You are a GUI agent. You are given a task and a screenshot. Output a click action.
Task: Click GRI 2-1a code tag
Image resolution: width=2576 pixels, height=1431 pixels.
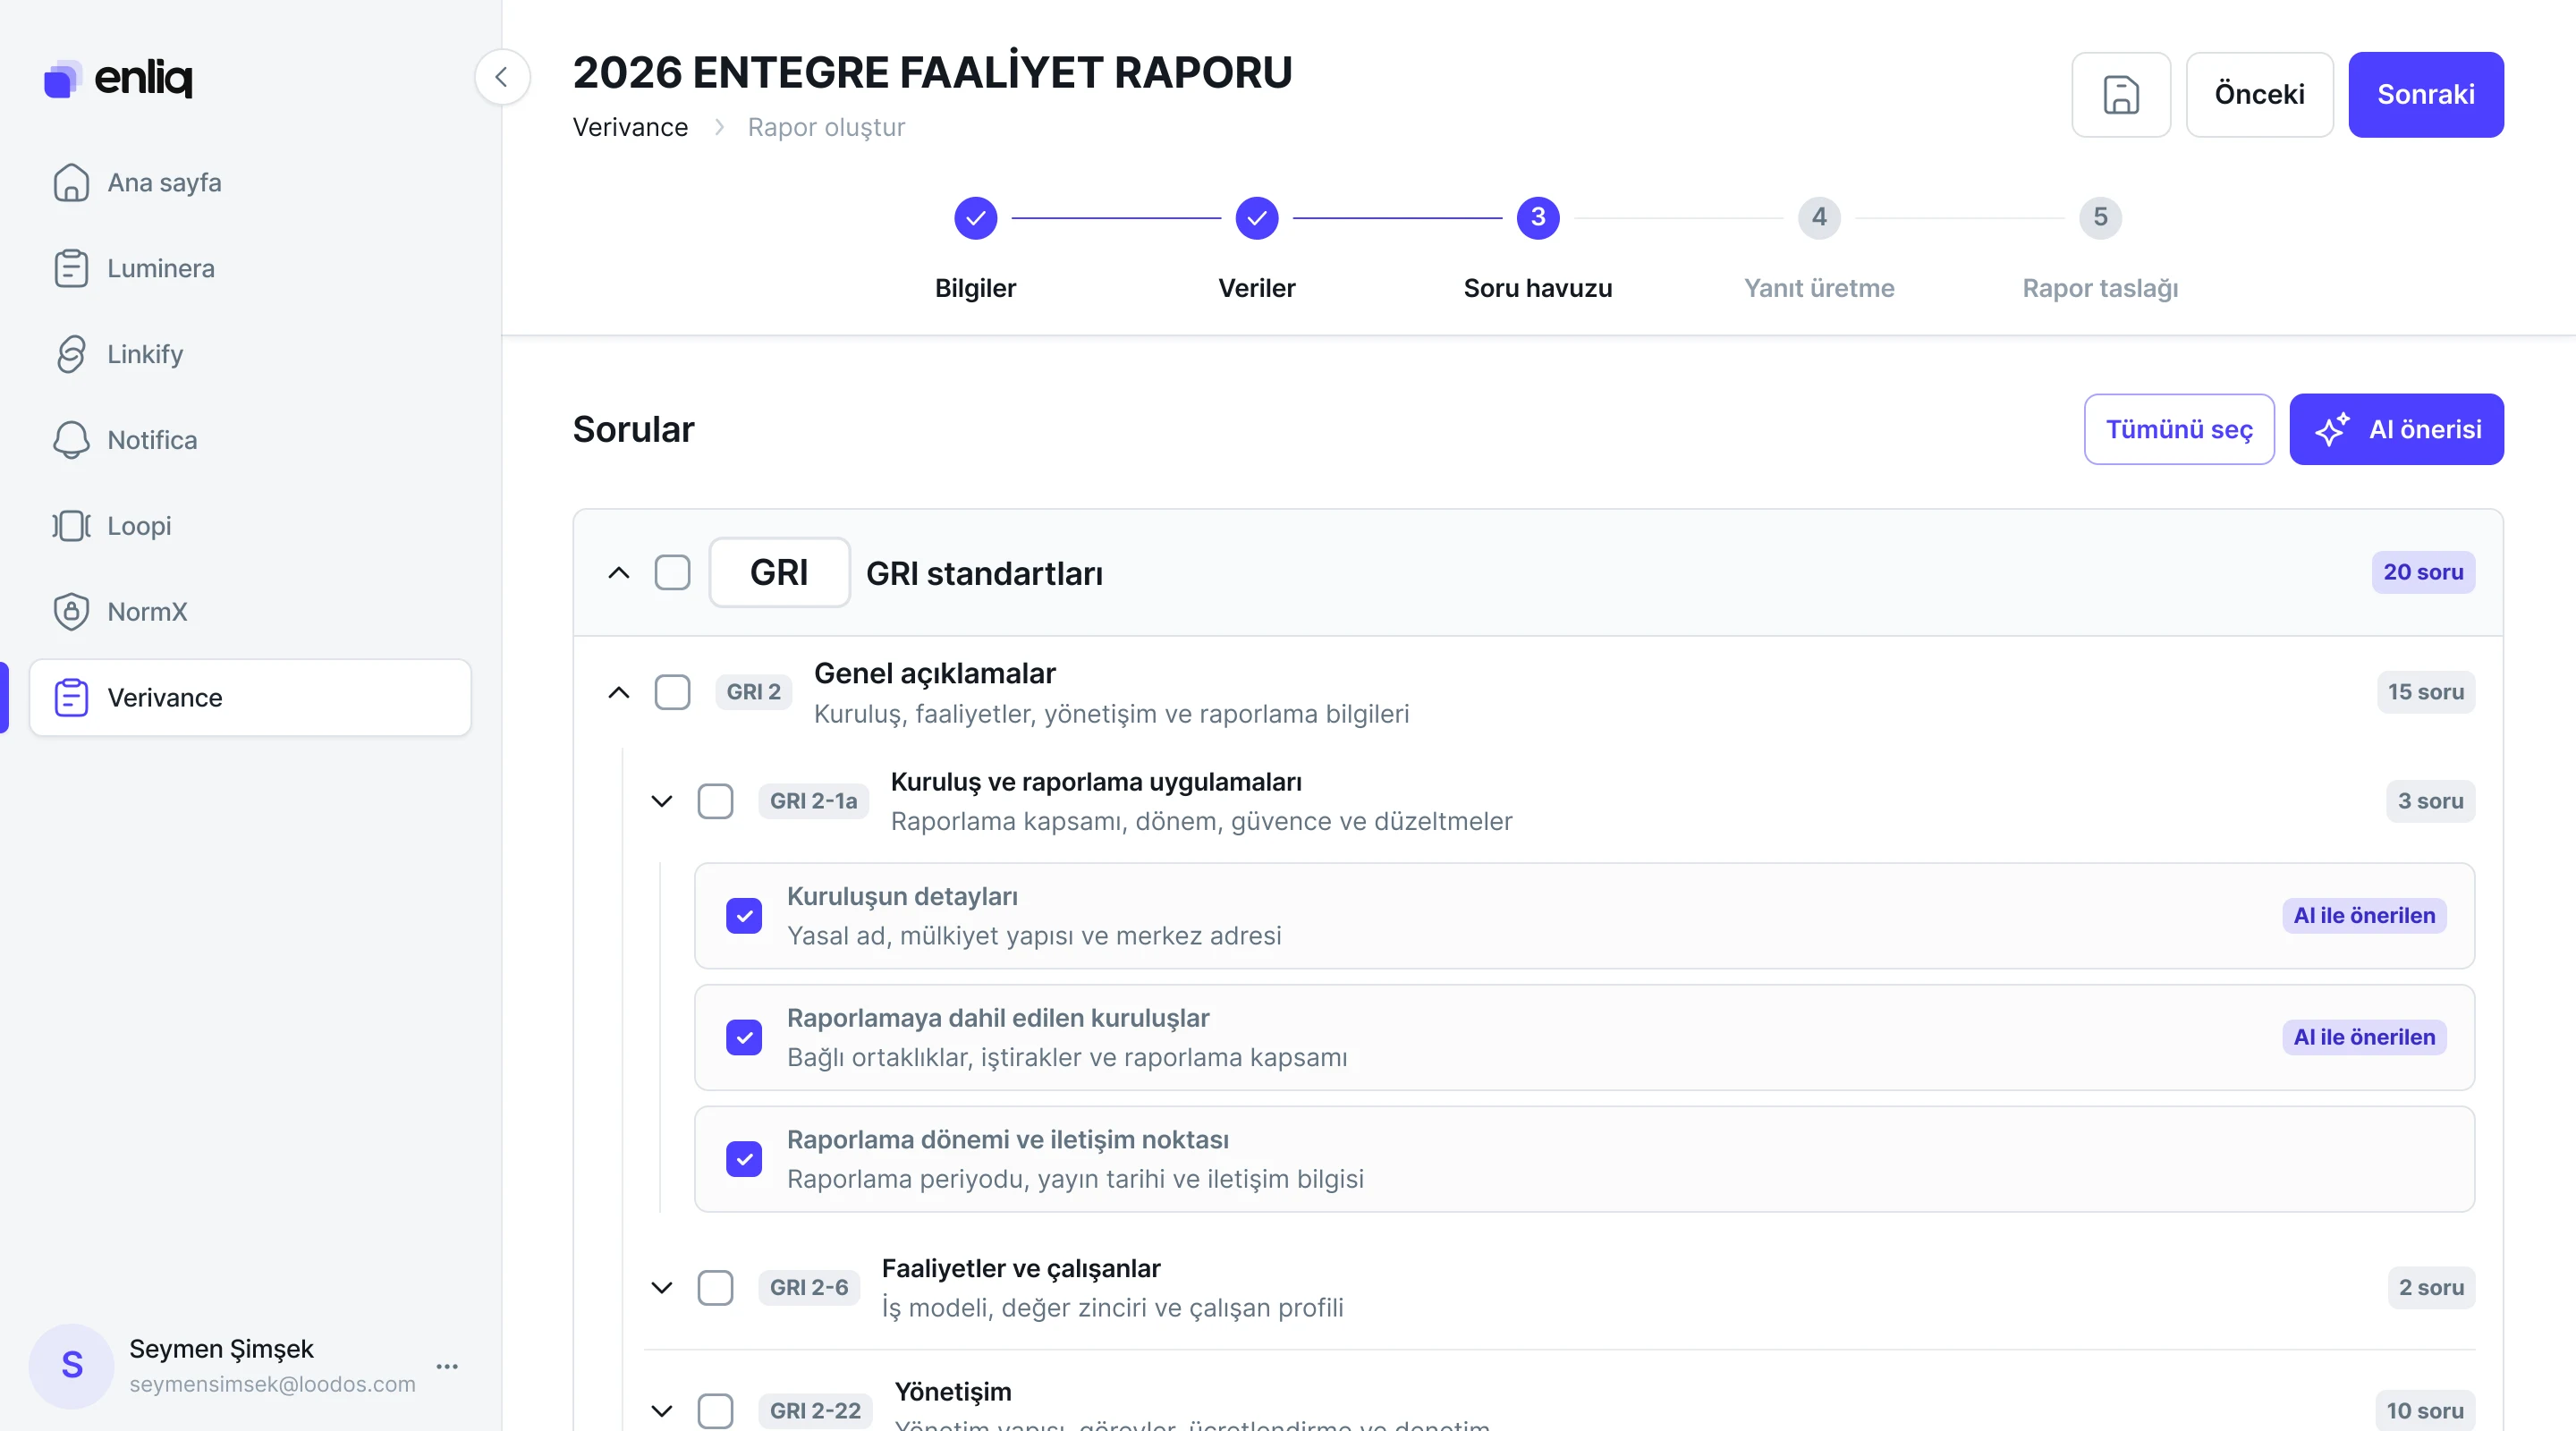point(813,801)
